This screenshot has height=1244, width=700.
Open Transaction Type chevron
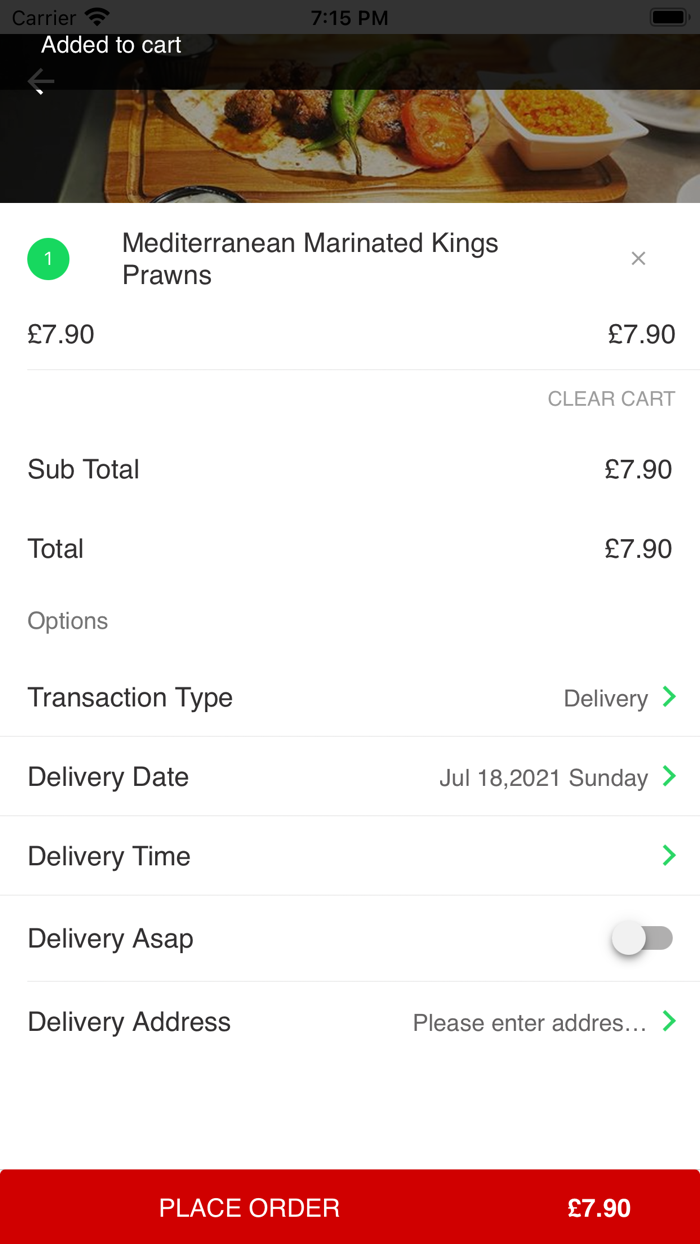tap(669, 697)
